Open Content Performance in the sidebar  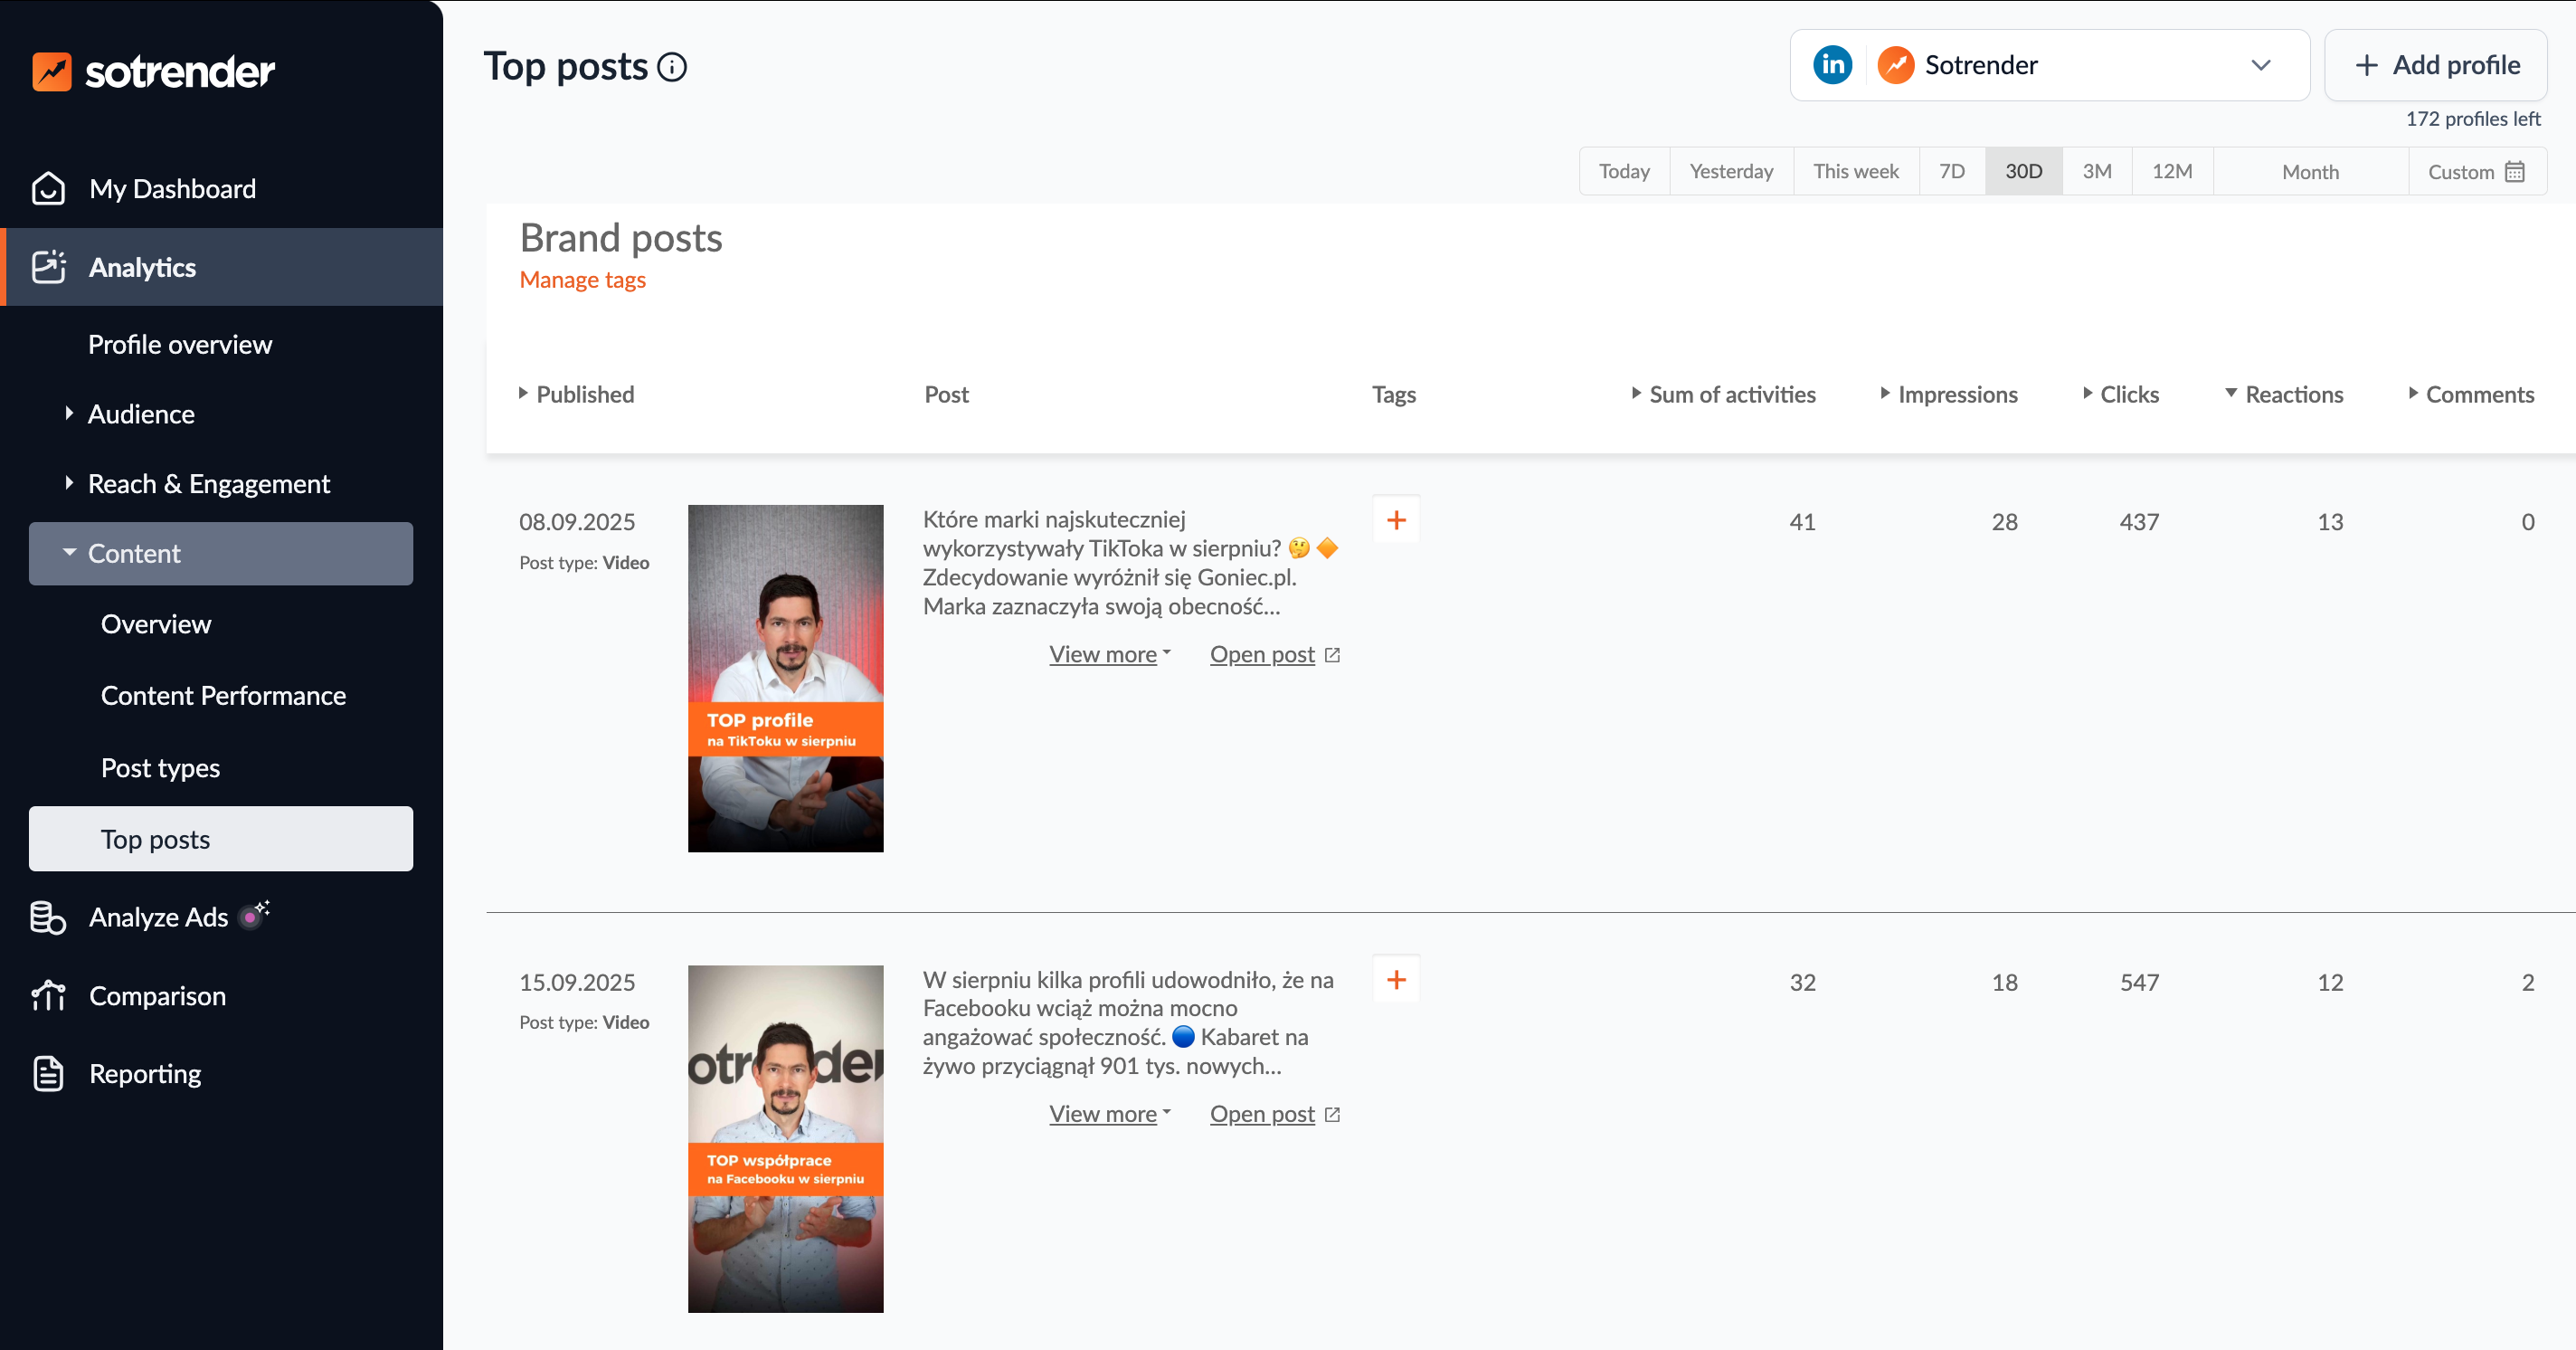[x=223, y=696]
